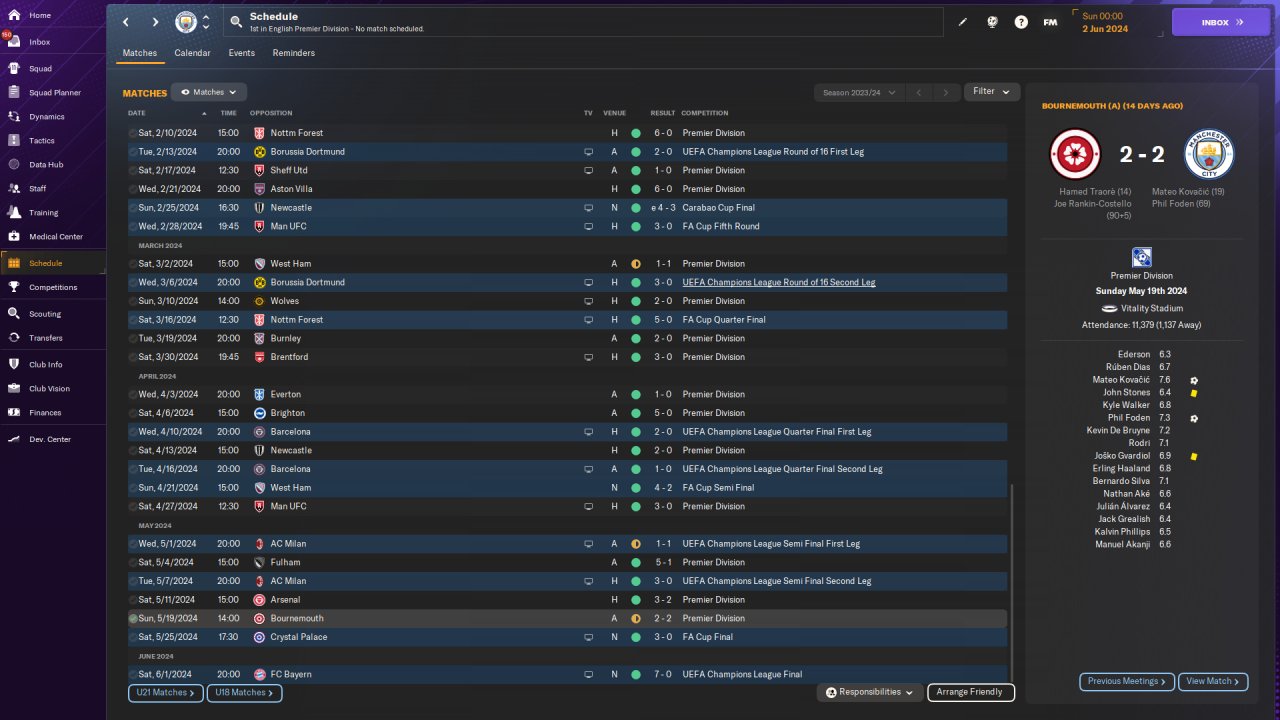
Task: Click the Manchester City crest in the match panel
Action: click(x=1209, y=154)
